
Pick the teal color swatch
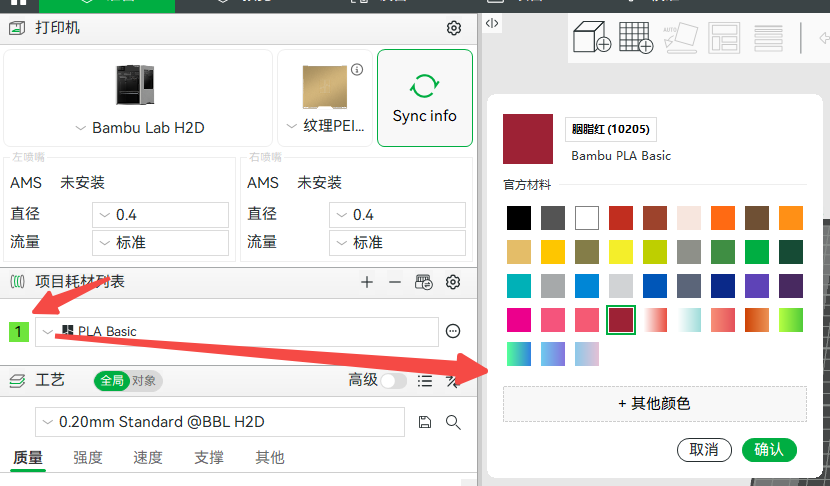(x=519, y=286)
